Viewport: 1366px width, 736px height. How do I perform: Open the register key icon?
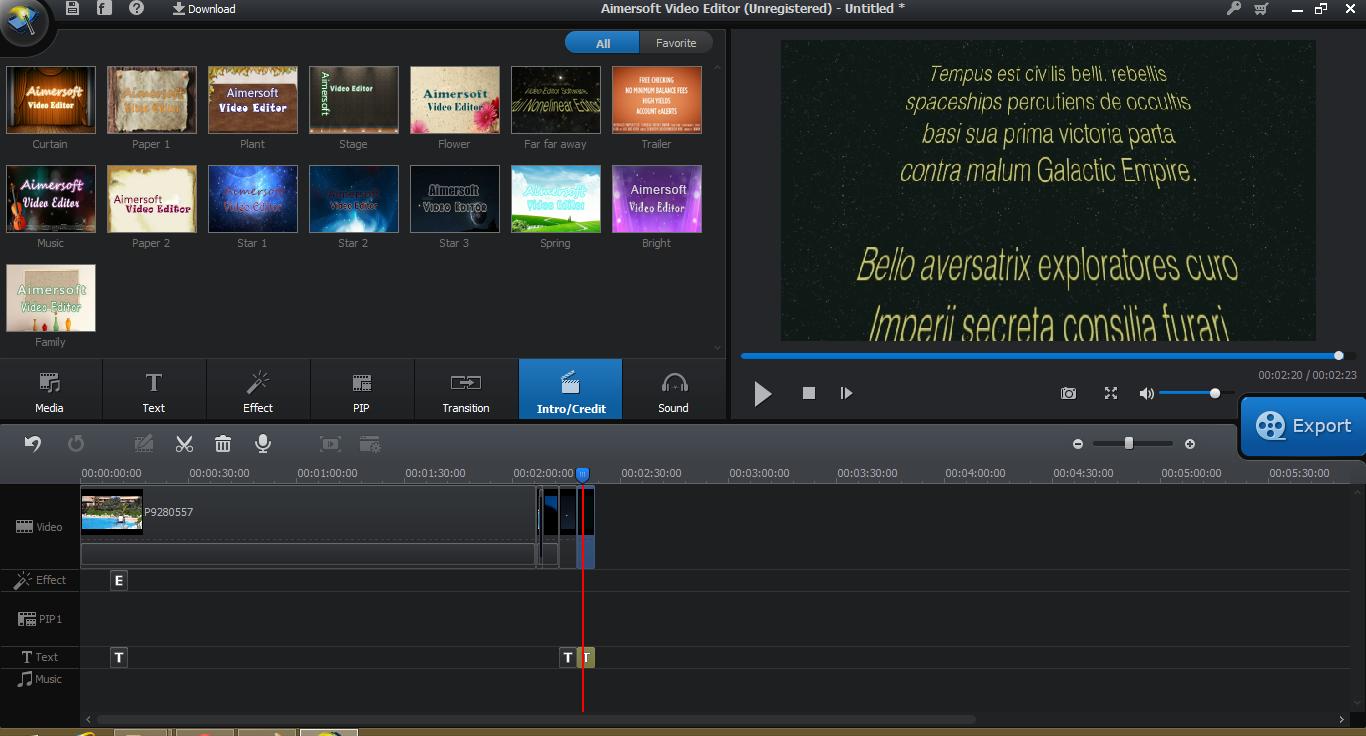[1233, 8]
